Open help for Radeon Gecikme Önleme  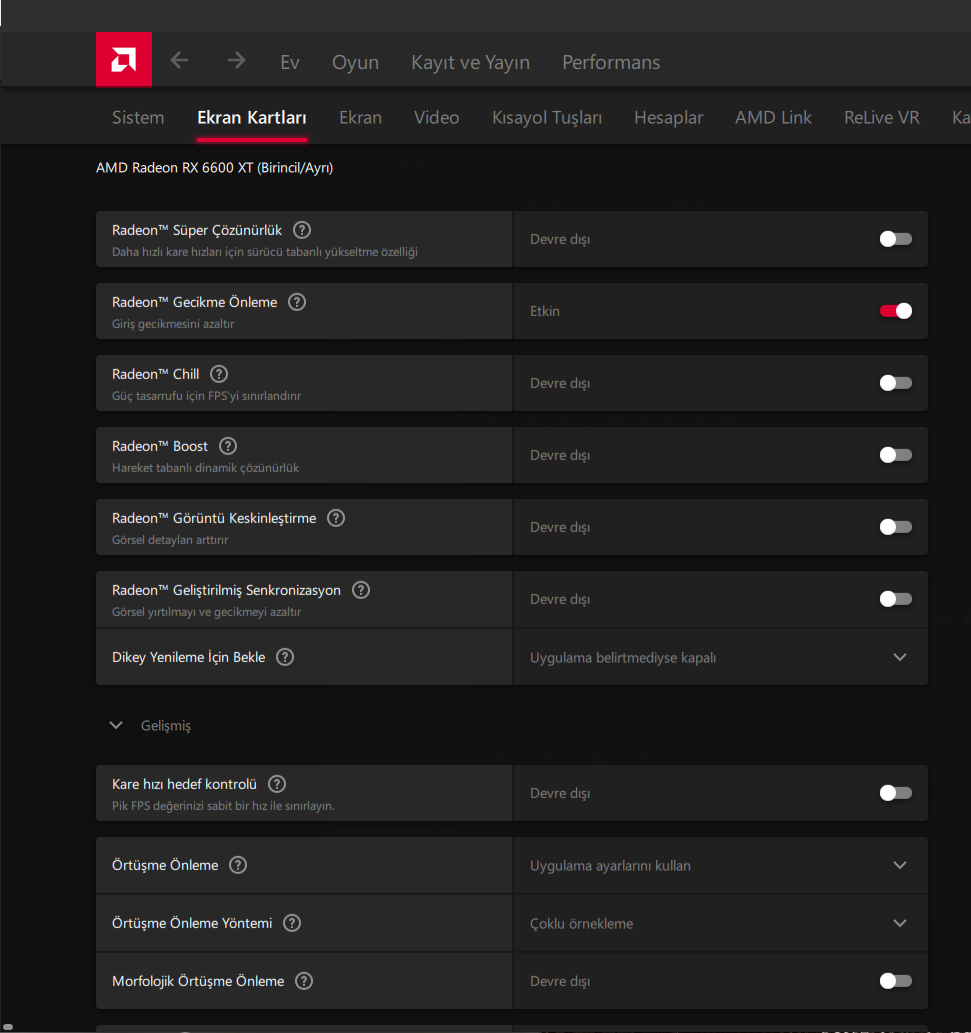point(297,302)
